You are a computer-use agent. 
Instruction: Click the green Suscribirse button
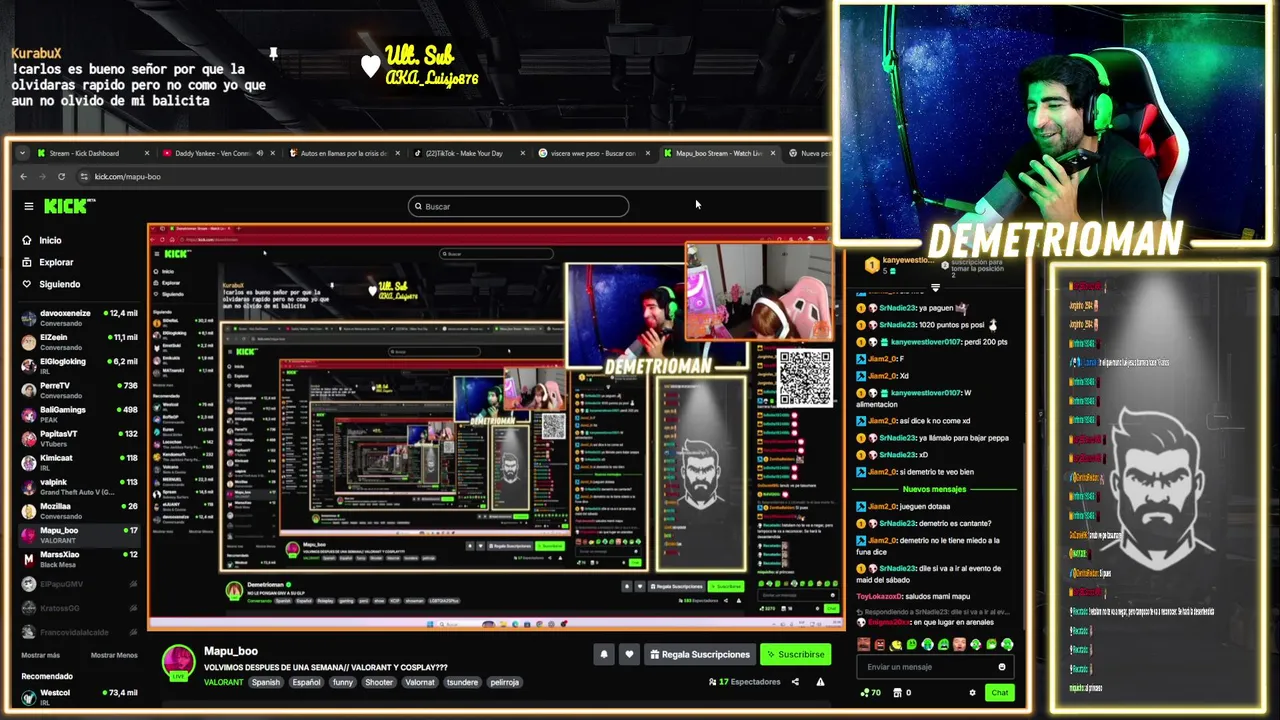tap(795, 654)
